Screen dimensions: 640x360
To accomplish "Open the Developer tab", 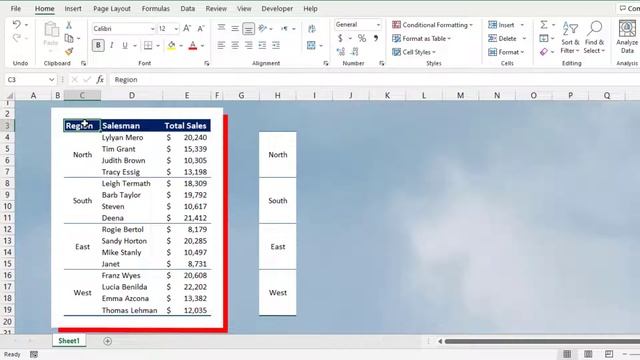I will (277, 9).
